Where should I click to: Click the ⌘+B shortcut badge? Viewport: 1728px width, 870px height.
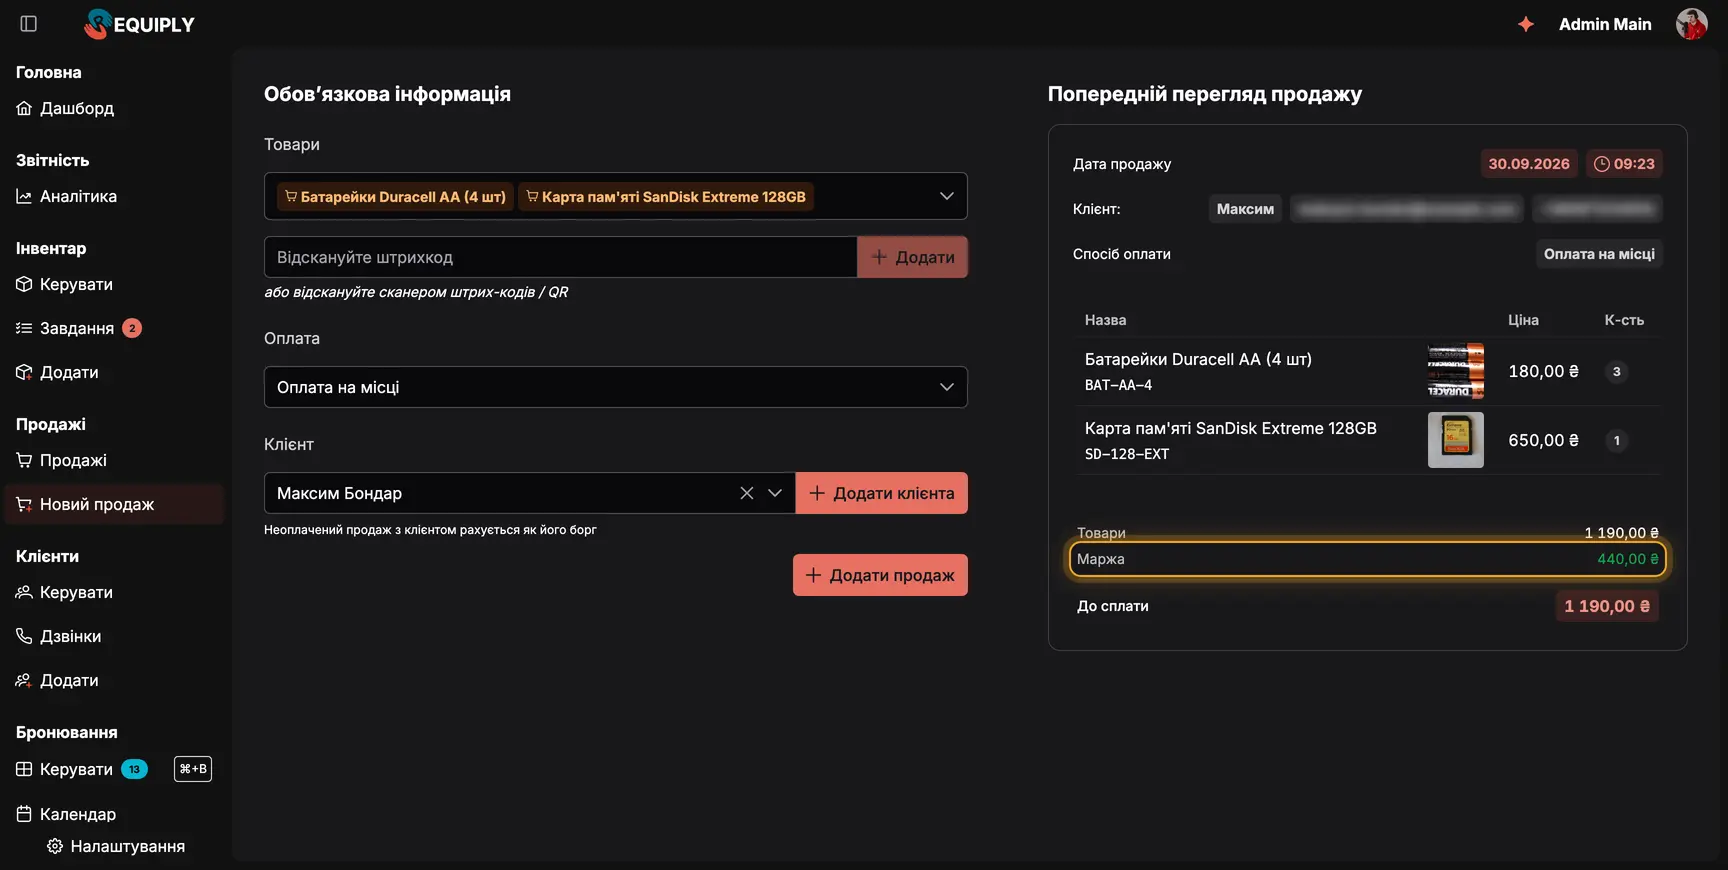coord(193,769)
